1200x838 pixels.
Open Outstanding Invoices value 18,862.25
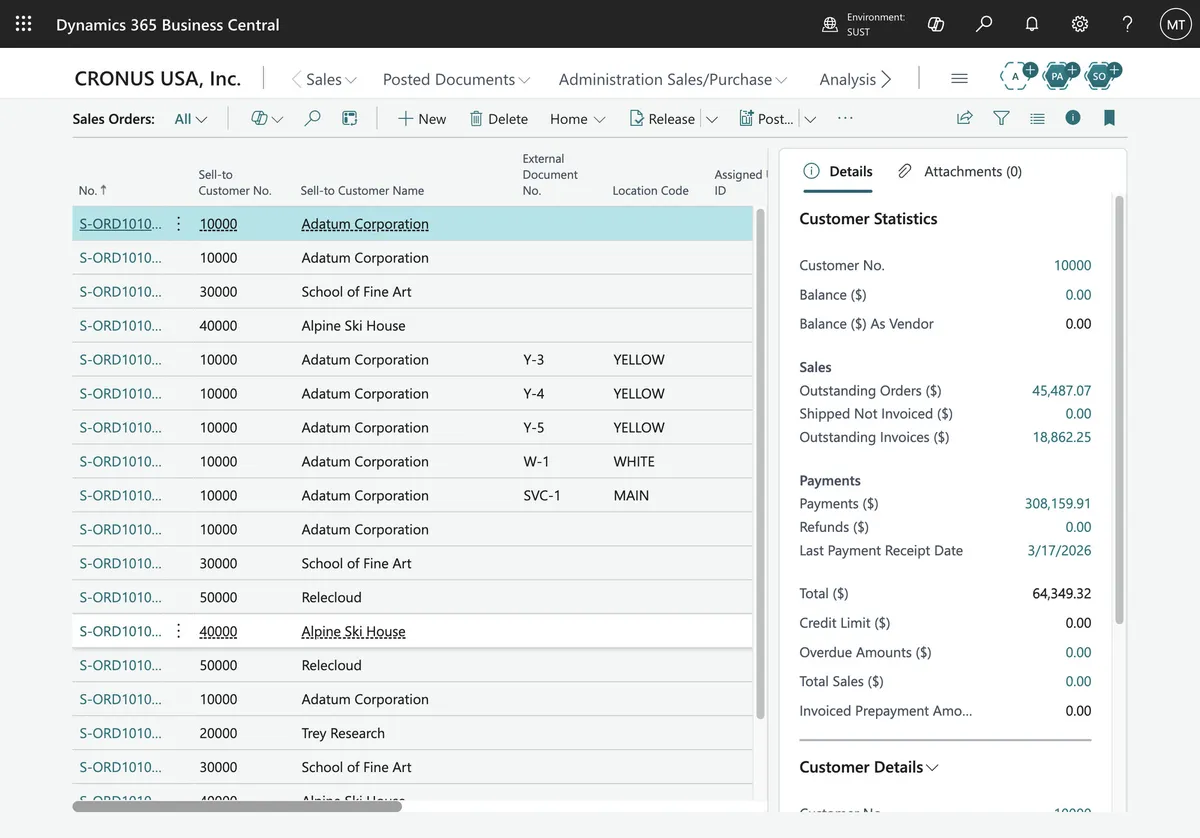(x=1062, y=437)
